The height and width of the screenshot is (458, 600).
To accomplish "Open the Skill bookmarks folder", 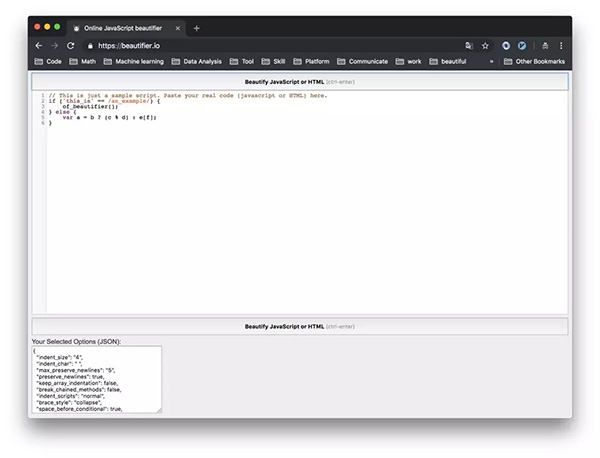I will 273,62.
